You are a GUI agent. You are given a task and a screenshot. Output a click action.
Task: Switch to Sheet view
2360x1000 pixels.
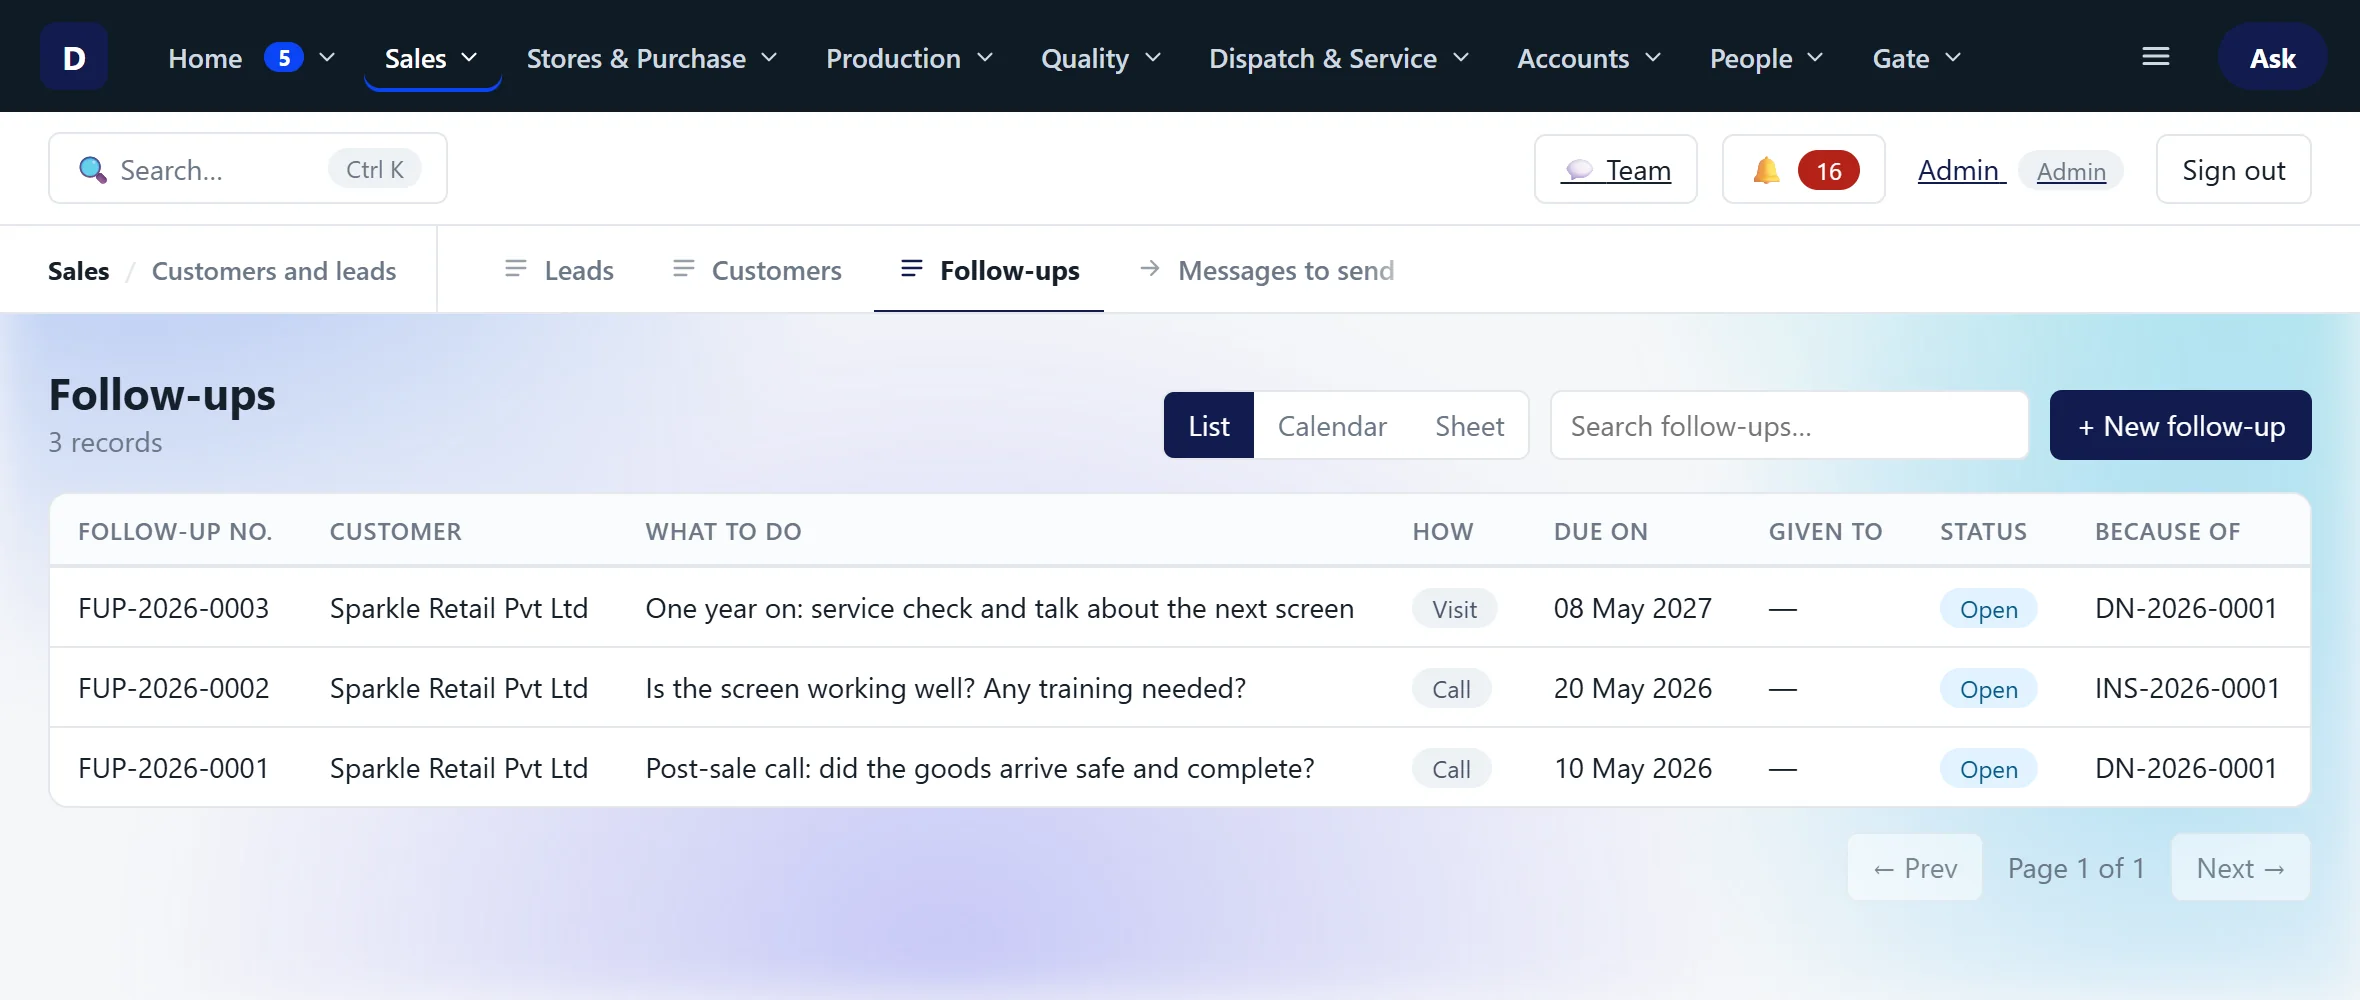pyautogui.click(x=1469, y=426)
